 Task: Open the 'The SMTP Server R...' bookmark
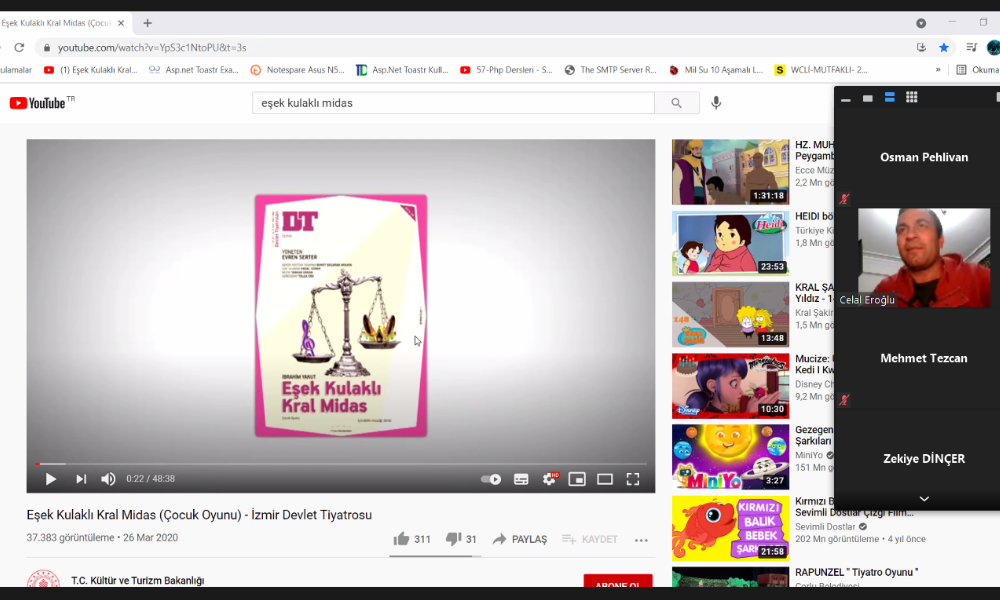610,70
